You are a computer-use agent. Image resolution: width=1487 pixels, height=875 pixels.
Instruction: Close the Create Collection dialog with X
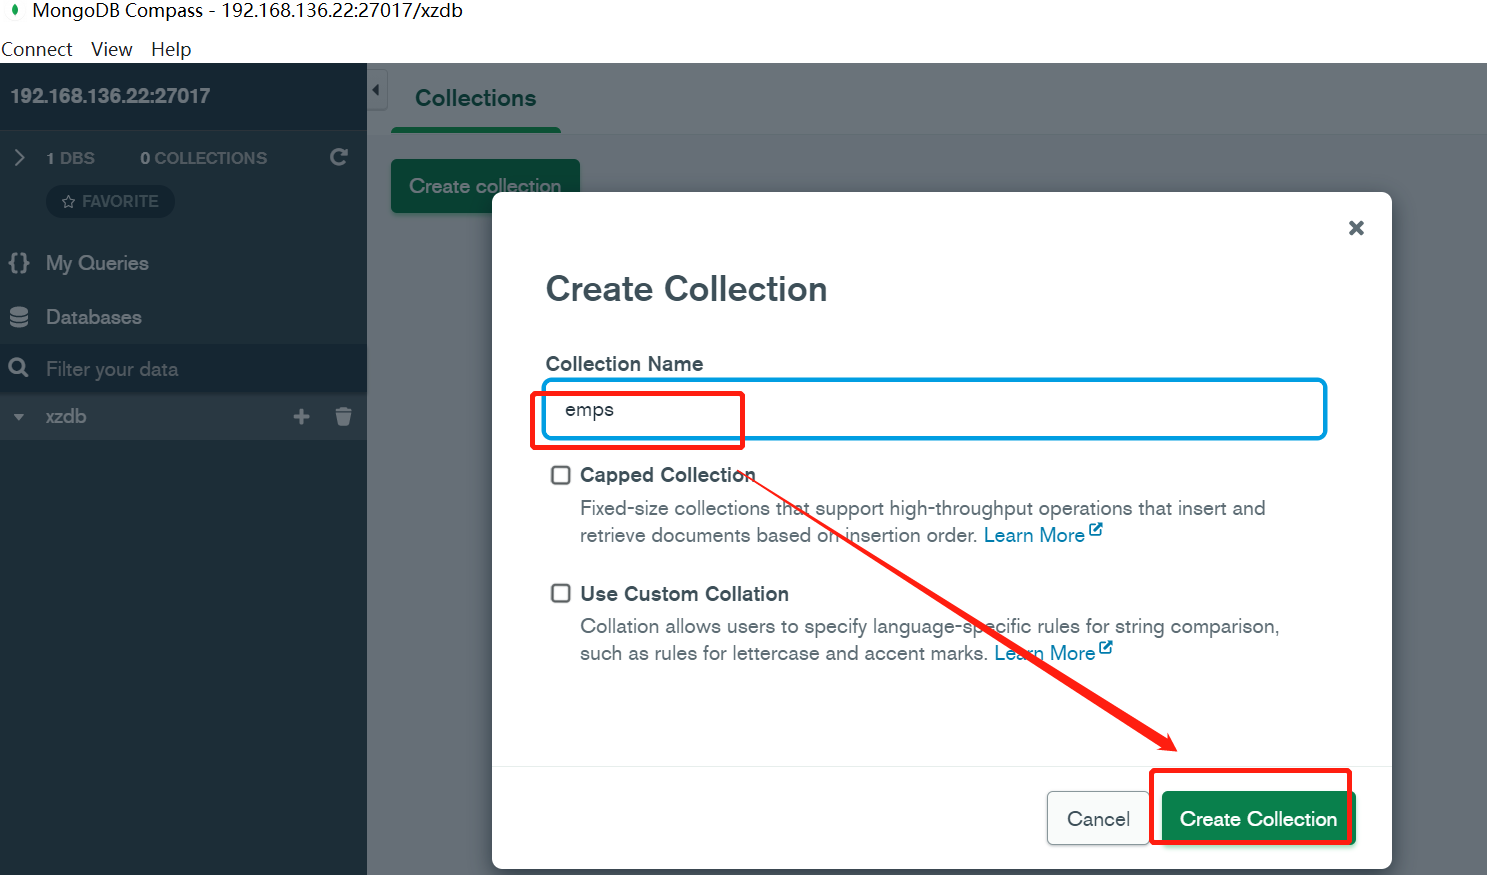click(x=1356, y=228)
